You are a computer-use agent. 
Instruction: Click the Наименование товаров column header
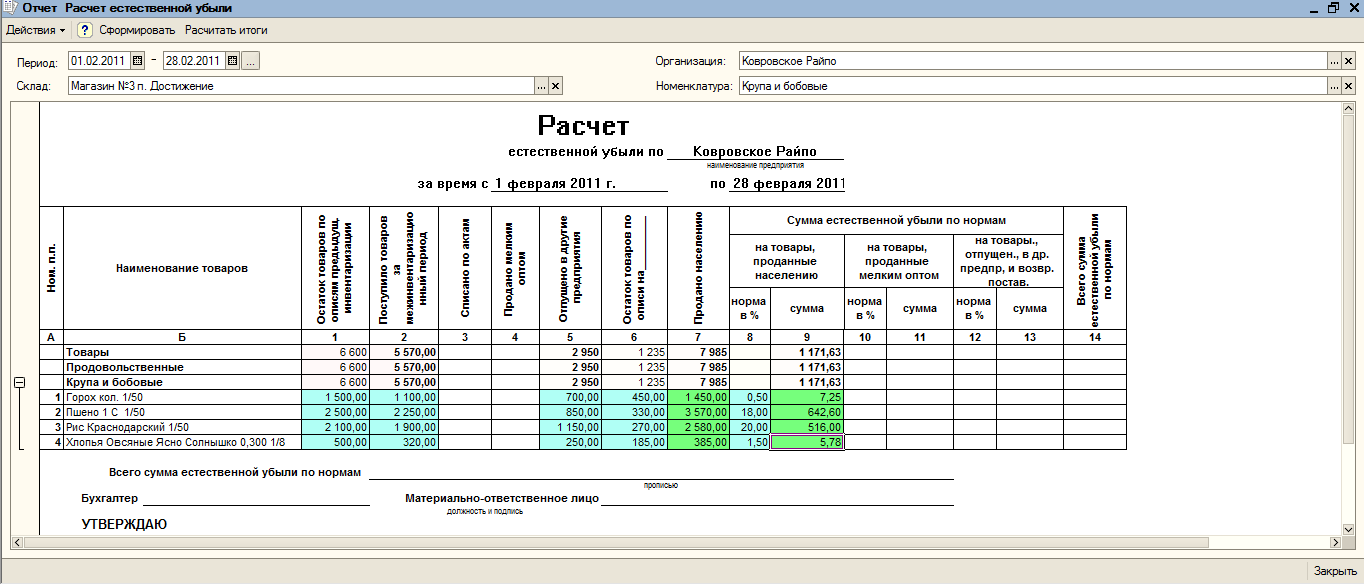pyautogui.click(x=182, y=268)
